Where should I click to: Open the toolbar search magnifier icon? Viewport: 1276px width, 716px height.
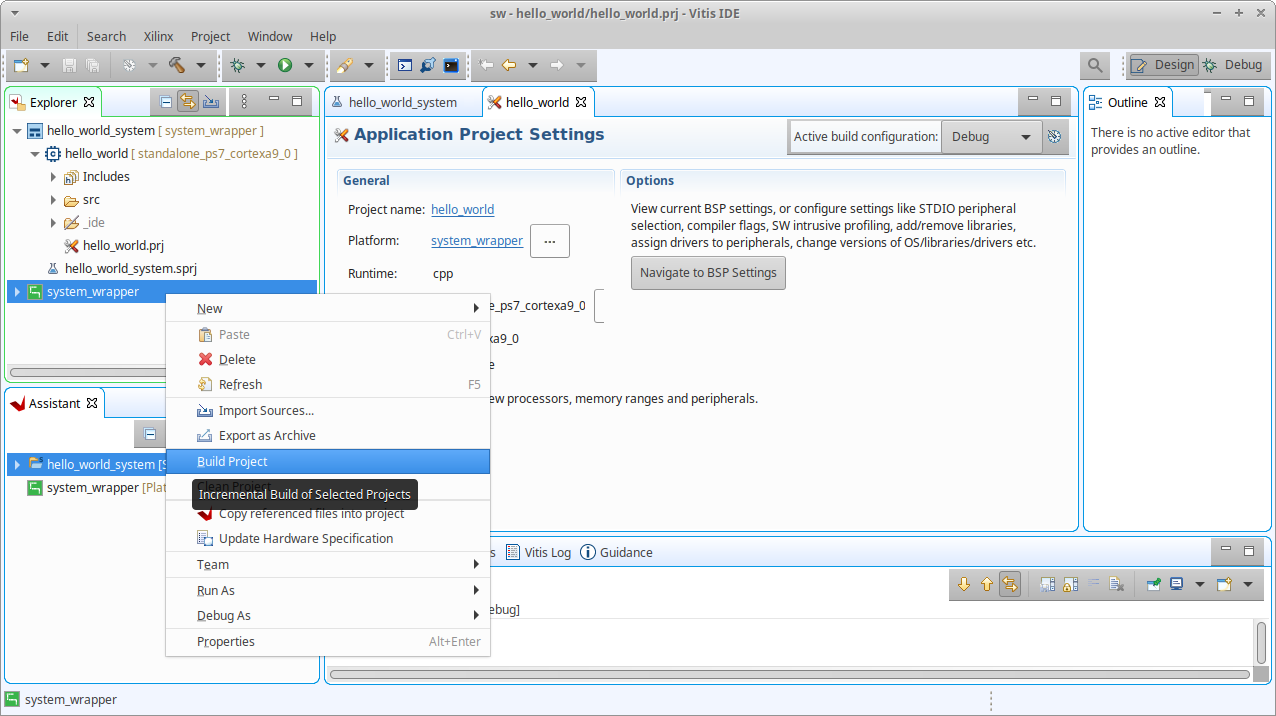point(1095,65)
